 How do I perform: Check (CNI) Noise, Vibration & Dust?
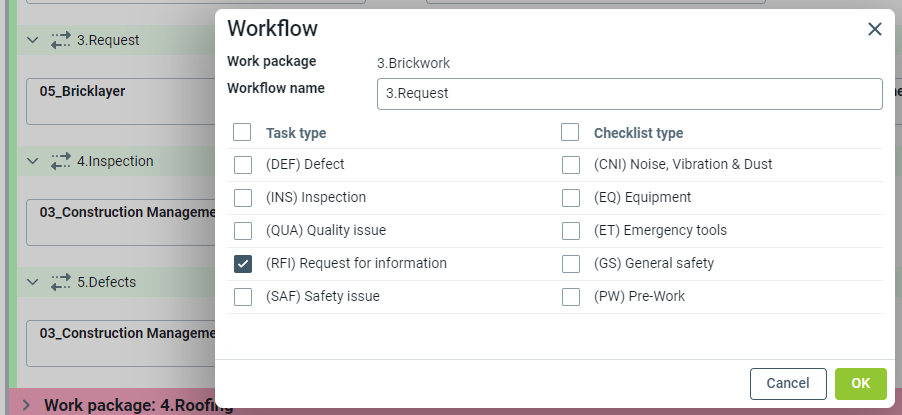coord(570,165)
